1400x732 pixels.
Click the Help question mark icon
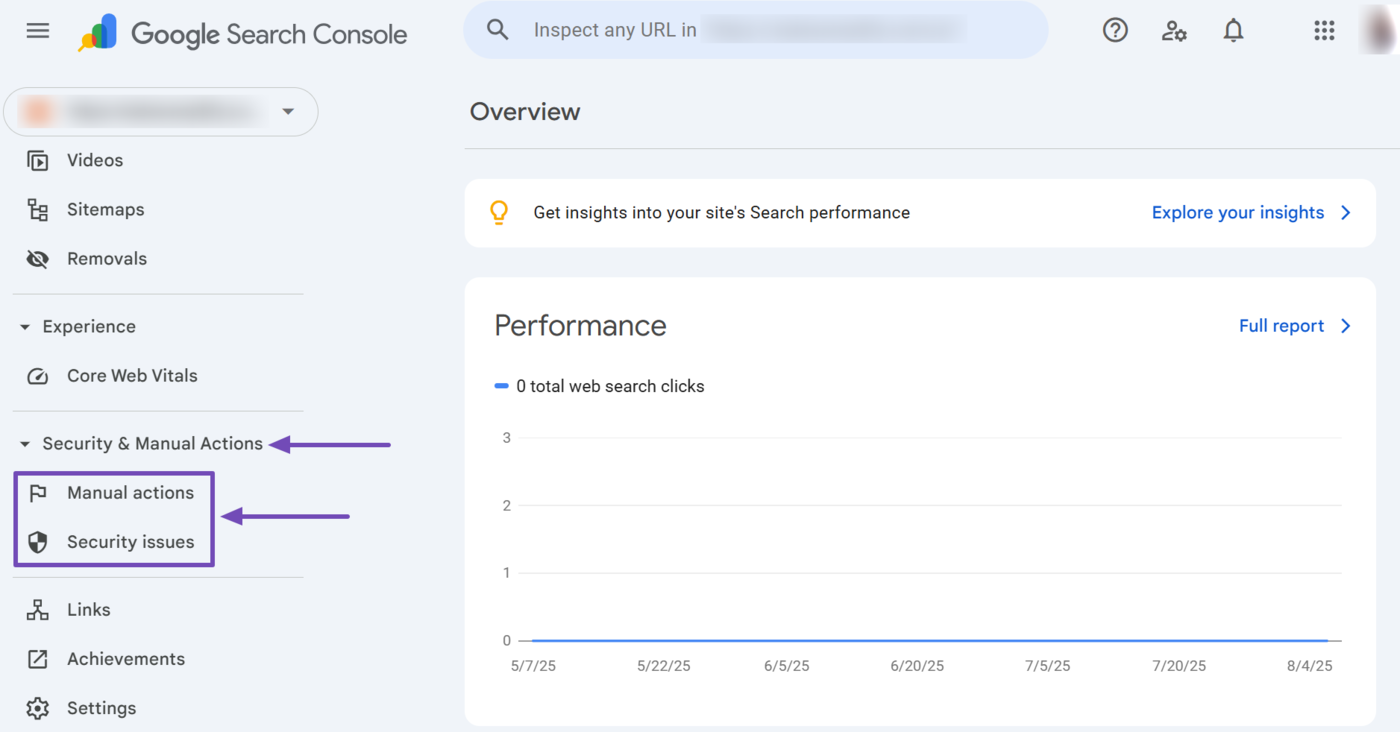click(1115, 31)
